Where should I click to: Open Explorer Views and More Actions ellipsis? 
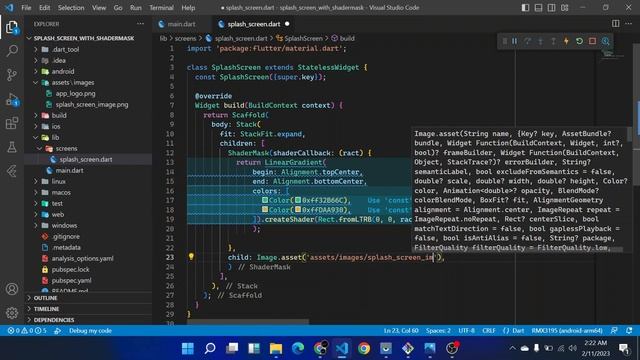click(140, 24)
